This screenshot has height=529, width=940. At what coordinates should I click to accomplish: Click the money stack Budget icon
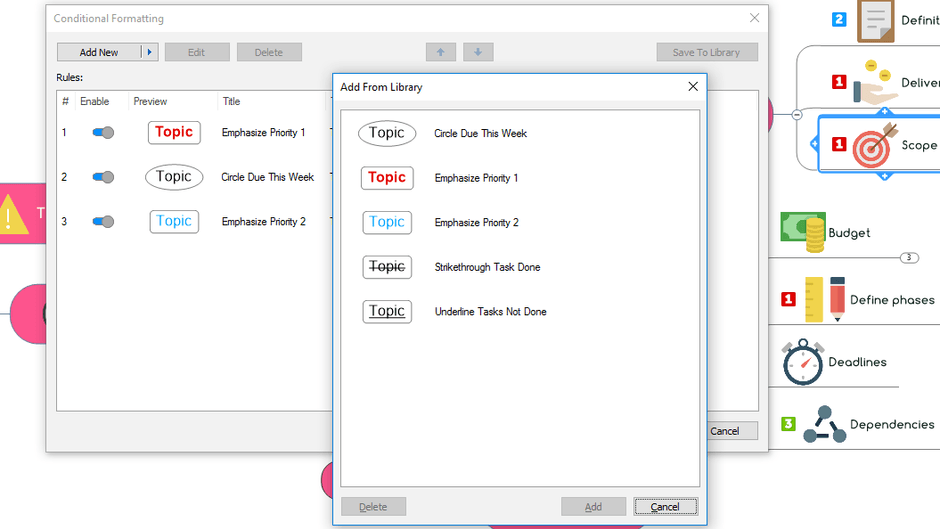[803, 232]
